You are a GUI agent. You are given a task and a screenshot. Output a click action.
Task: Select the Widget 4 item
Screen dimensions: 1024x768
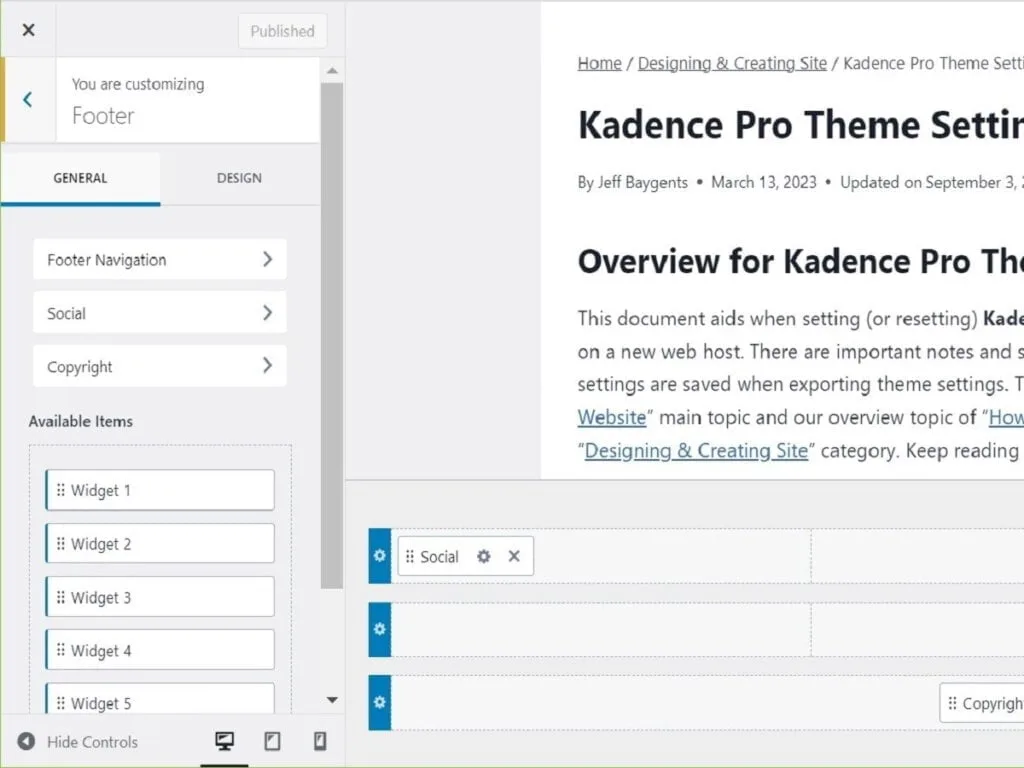[160, 650]
